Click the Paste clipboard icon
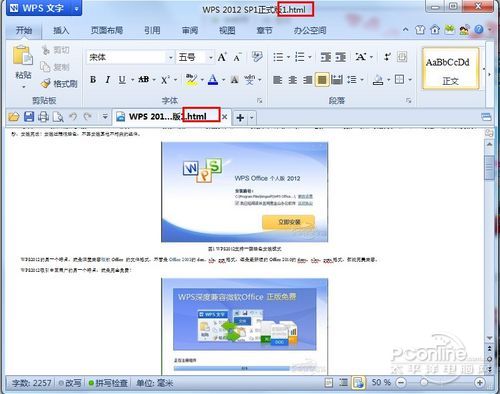 click(x=23, y=55)
